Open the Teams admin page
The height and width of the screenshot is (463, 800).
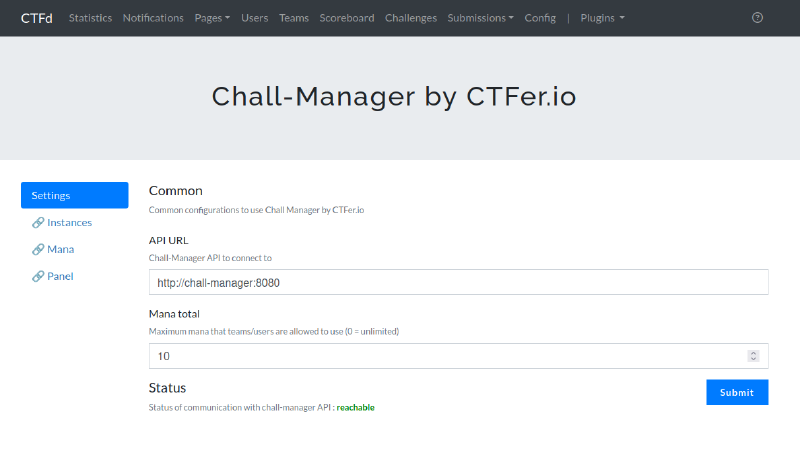point(294,18)
